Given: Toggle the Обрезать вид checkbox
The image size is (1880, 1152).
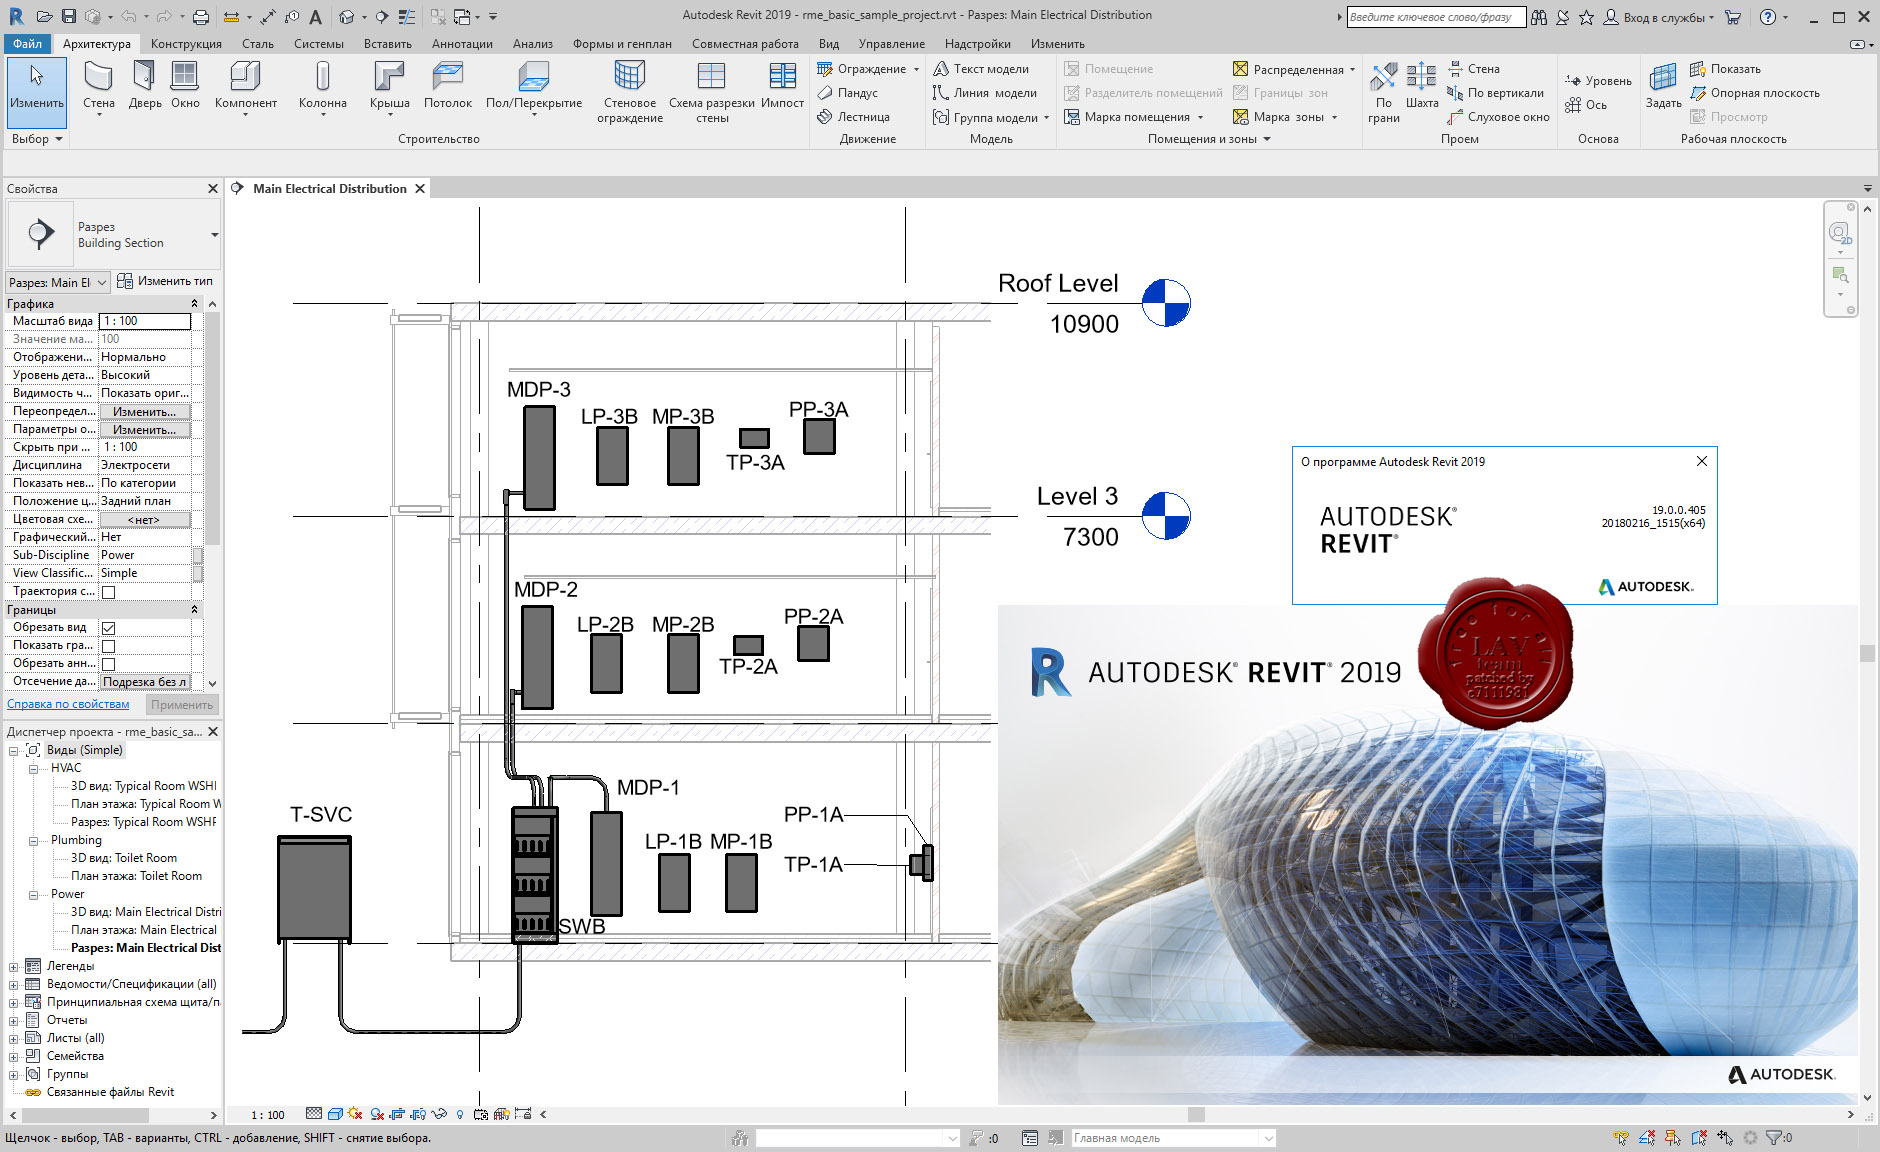Looking at the screenshot, I should tap(109, 628).
